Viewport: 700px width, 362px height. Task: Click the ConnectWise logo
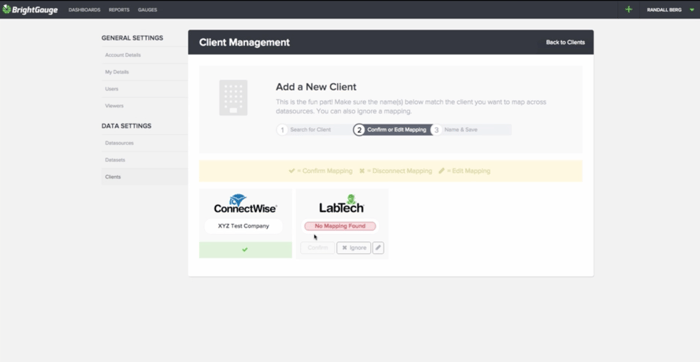click(x=245, y=204)
